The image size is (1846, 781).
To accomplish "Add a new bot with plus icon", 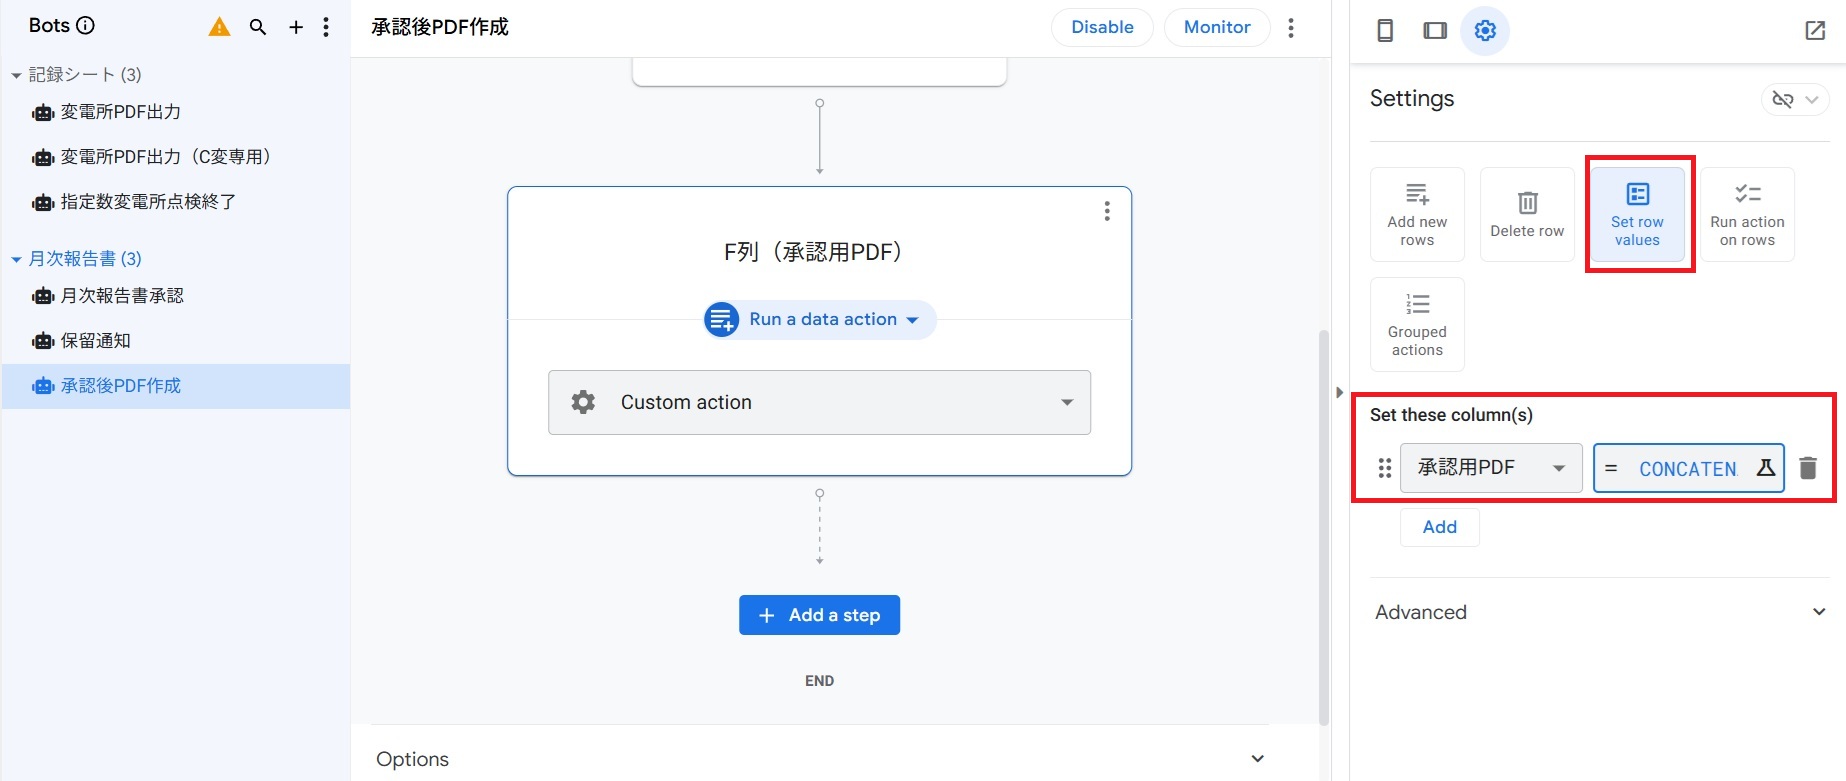I will coord(296,27).
